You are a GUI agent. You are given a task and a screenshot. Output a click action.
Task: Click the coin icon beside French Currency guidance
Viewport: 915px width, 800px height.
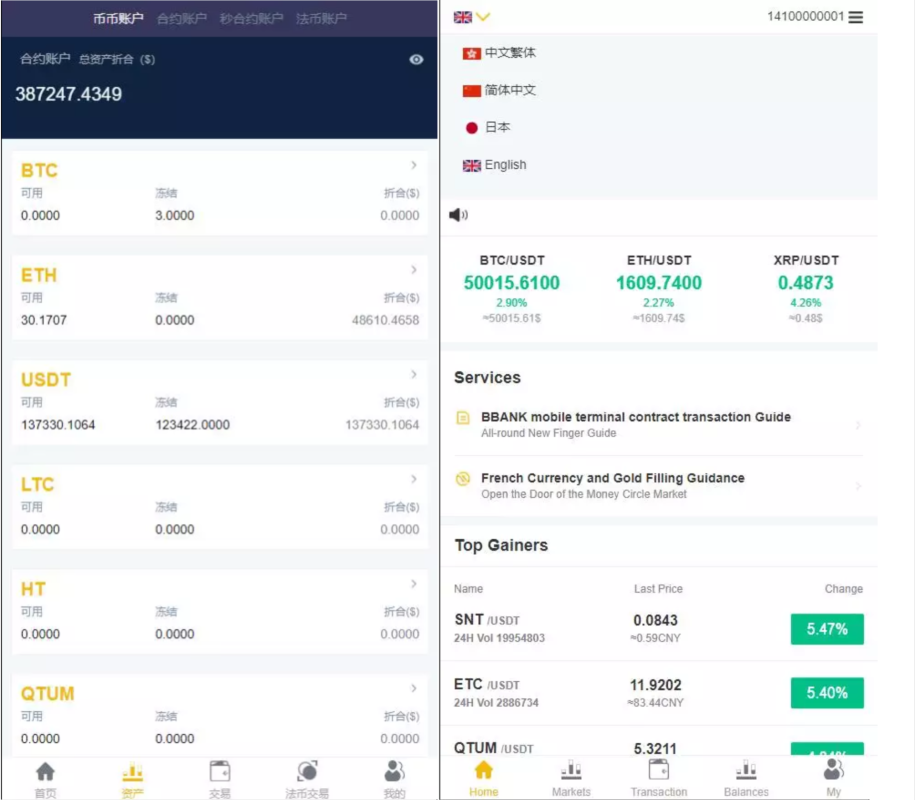[463, 478]
